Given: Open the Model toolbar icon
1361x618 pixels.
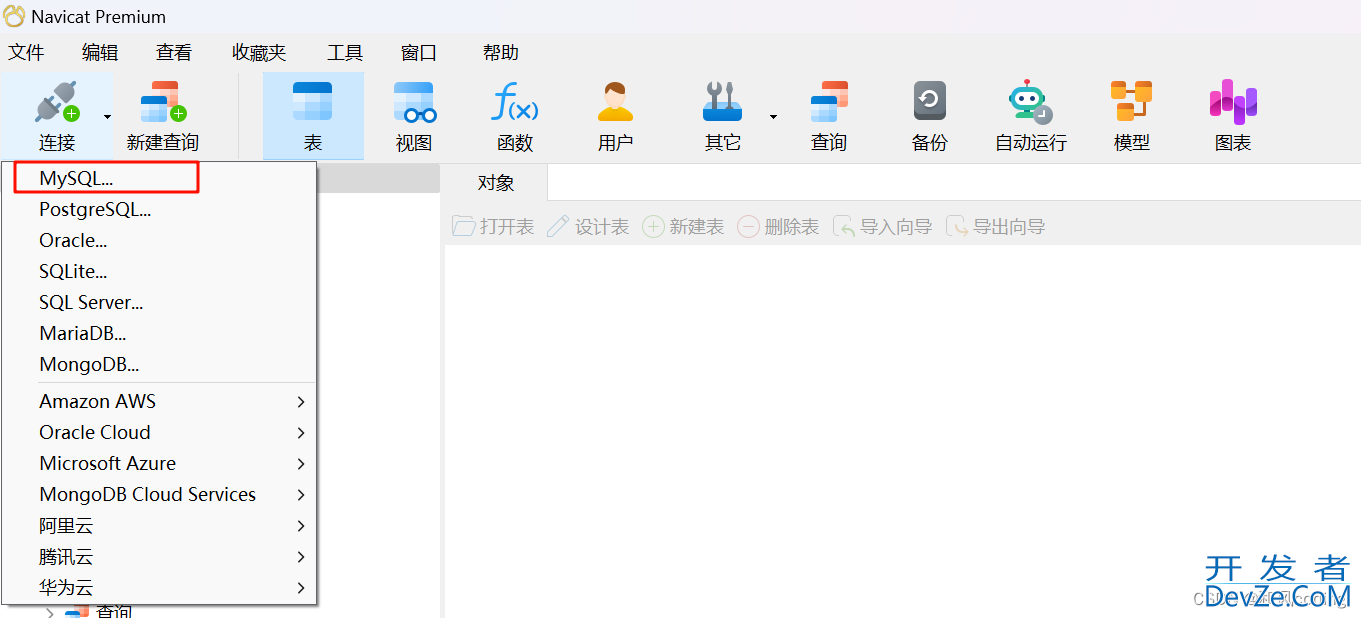Looking at the screenshot, I should click(x=1132, y=103).
